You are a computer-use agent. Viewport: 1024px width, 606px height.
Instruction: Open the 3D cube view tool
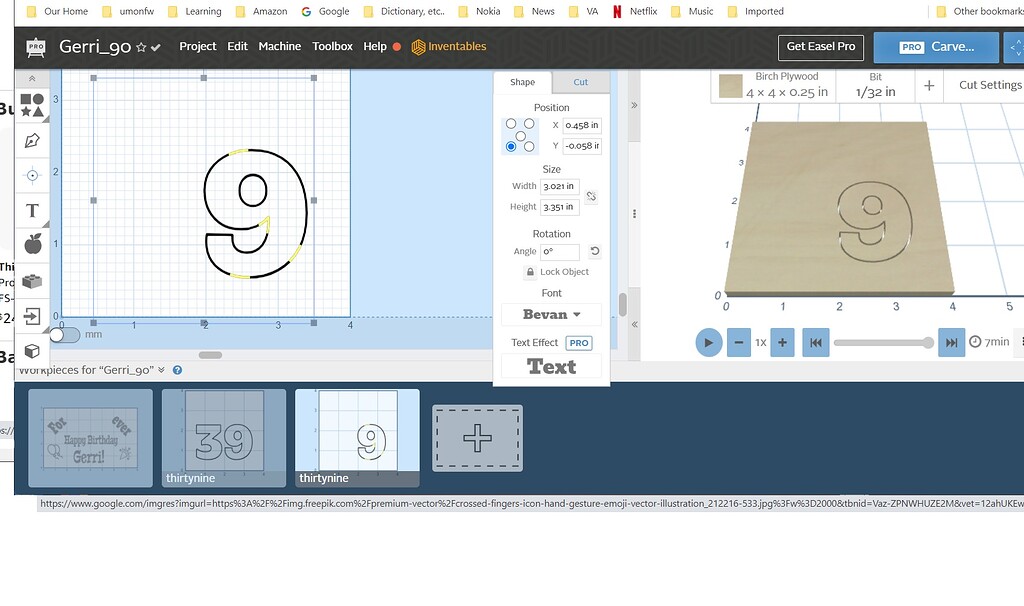[32, 349]
